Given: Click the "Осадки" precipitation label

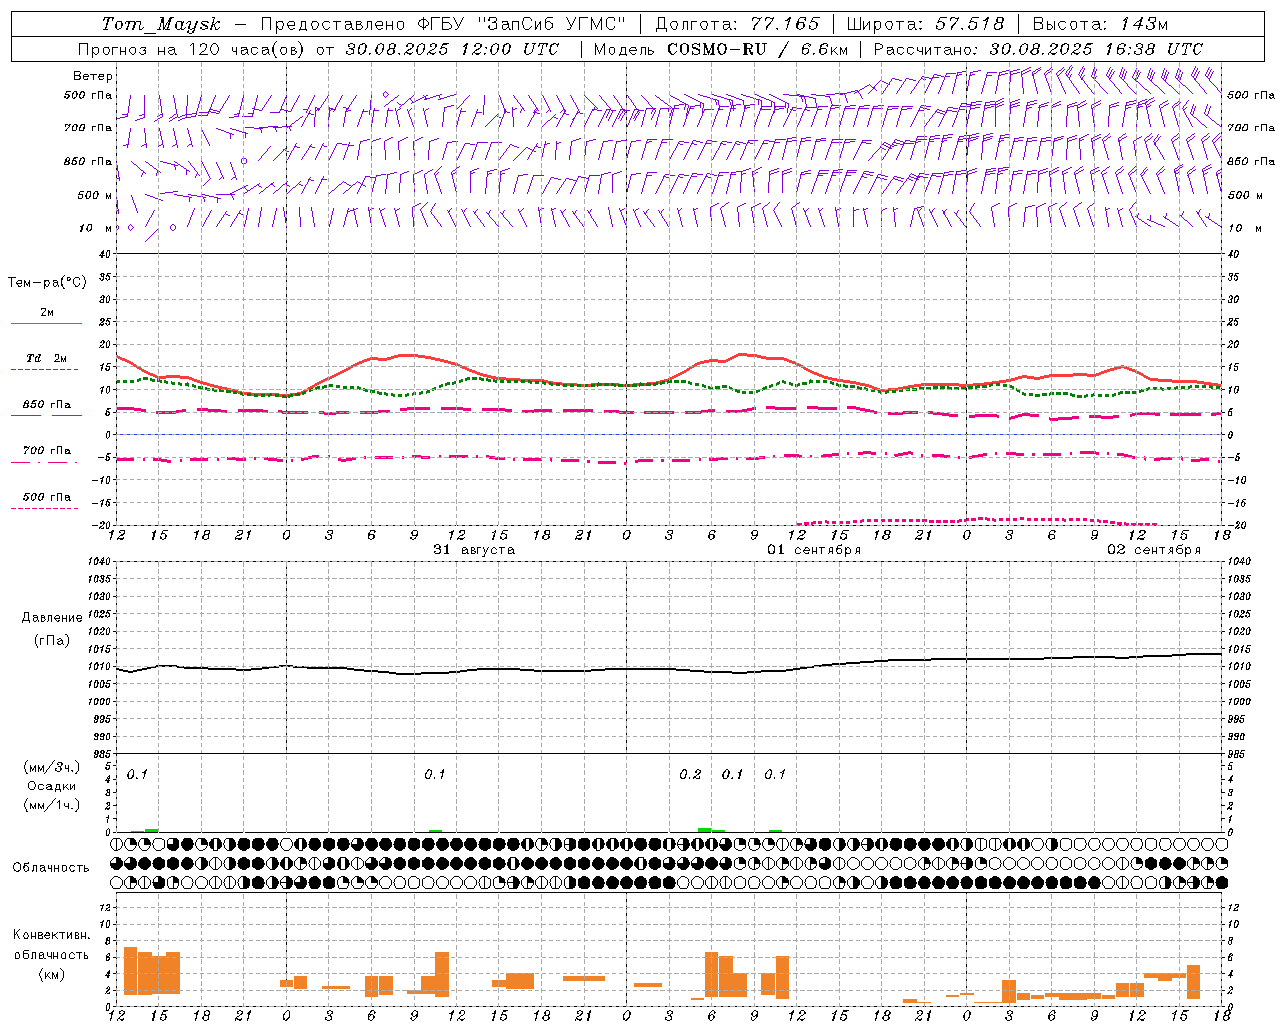Looking at the screenshot, I should pos(52,786).
